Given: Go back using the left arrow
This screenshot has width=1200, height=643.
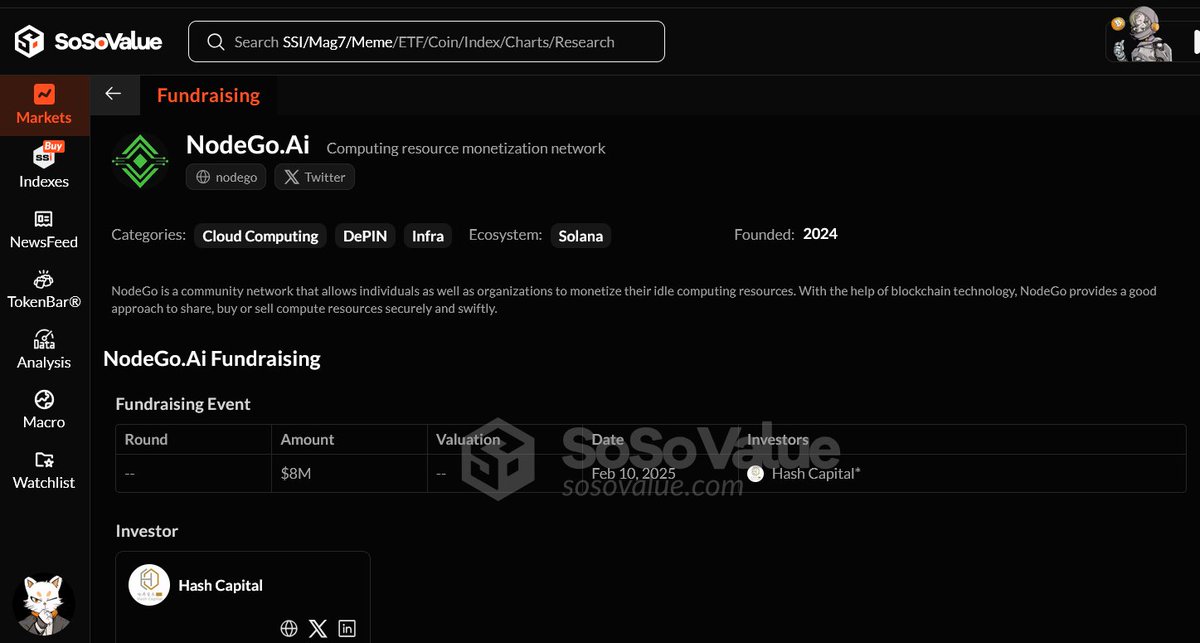Looking at the screenshot, I should pyautogui.click(x=113, y=94).
